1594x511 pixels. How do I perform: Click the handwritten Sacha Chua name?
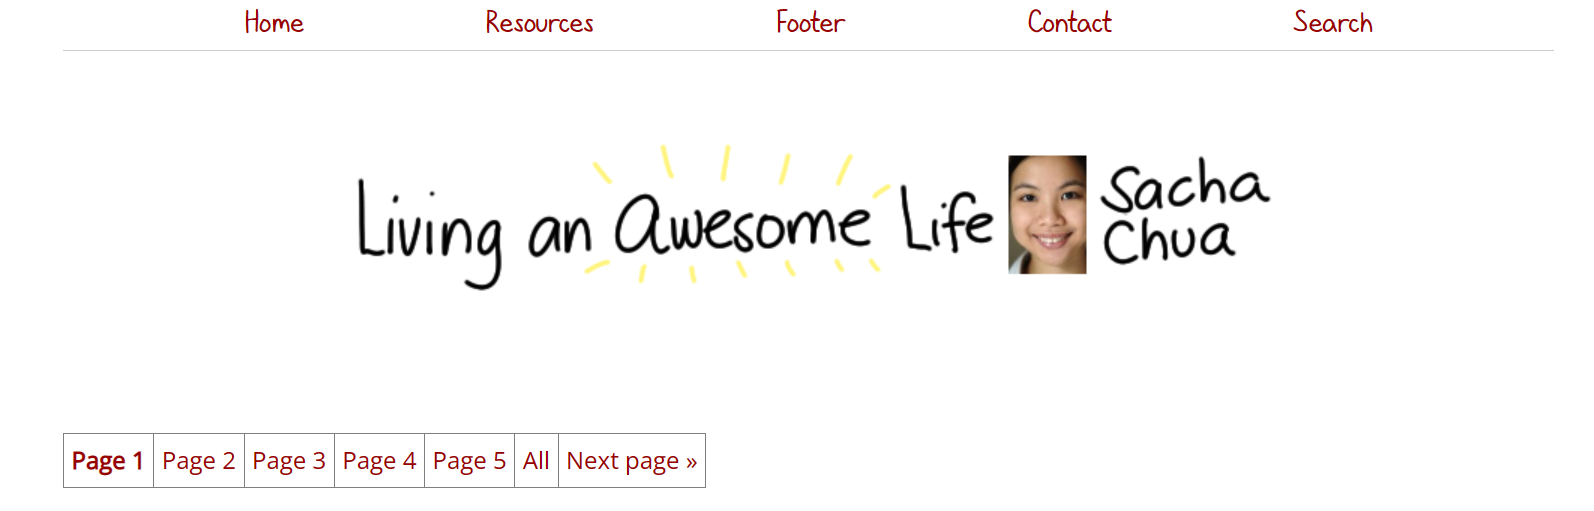click(x=1185, y=212)
